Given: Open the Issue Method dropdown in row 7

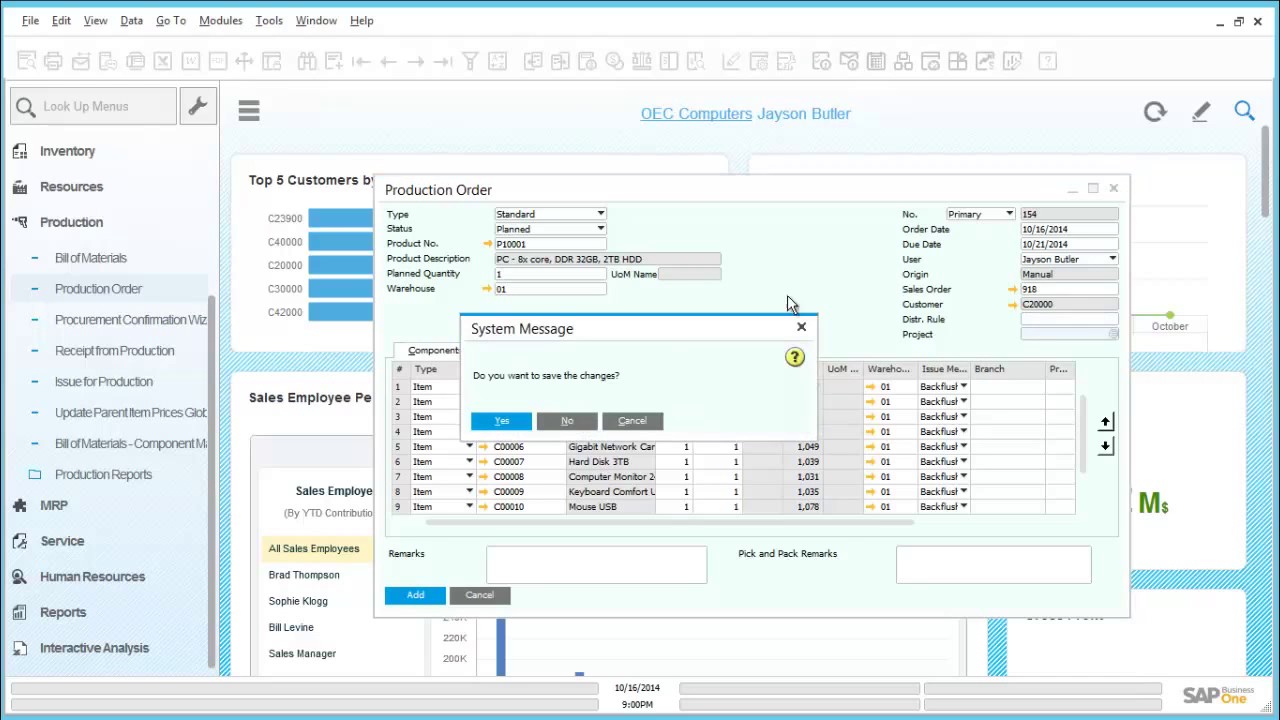Looking at the screenshot, I should pyautogui.click(x=963, y=476).
